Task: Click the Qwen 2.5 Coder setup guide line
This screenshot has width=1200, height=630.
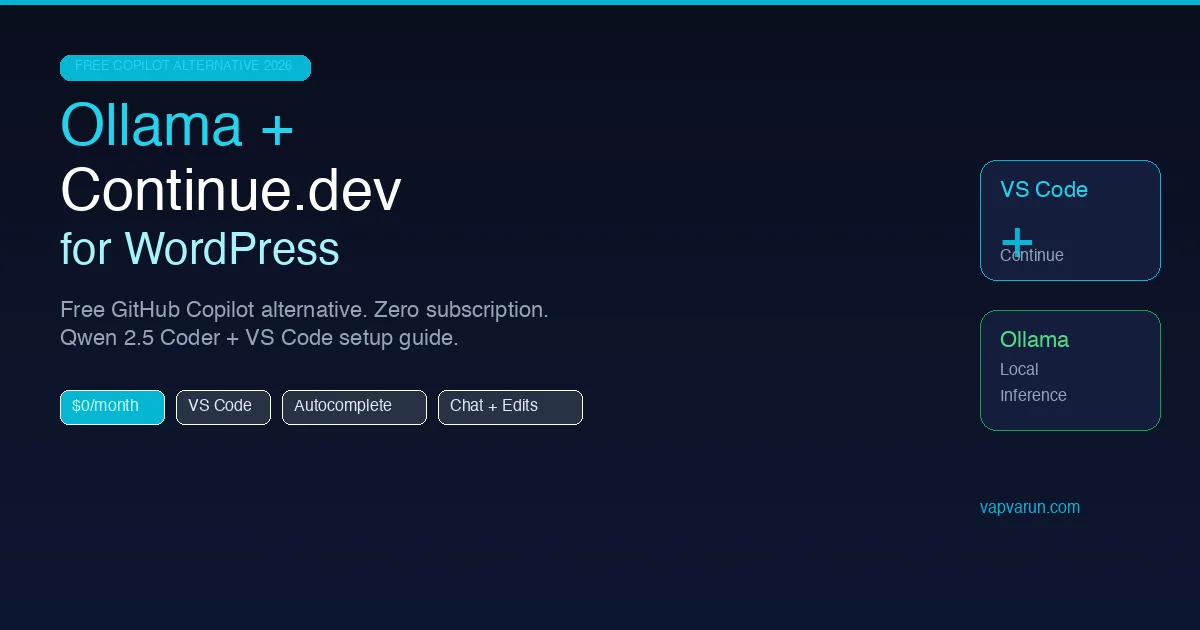Action: (x=259, y=338)
